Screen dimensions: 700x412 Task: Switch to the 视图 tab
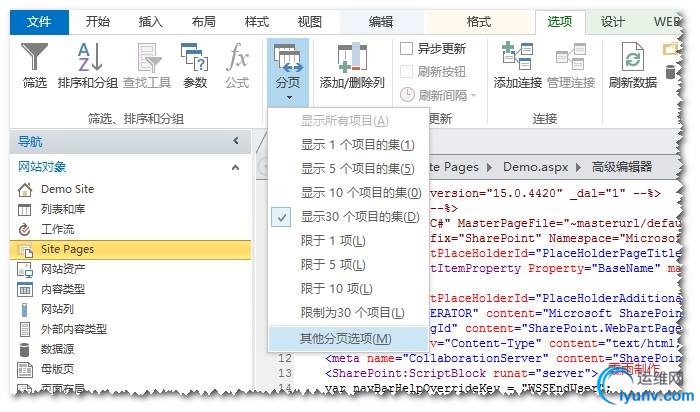click(309, 22)
